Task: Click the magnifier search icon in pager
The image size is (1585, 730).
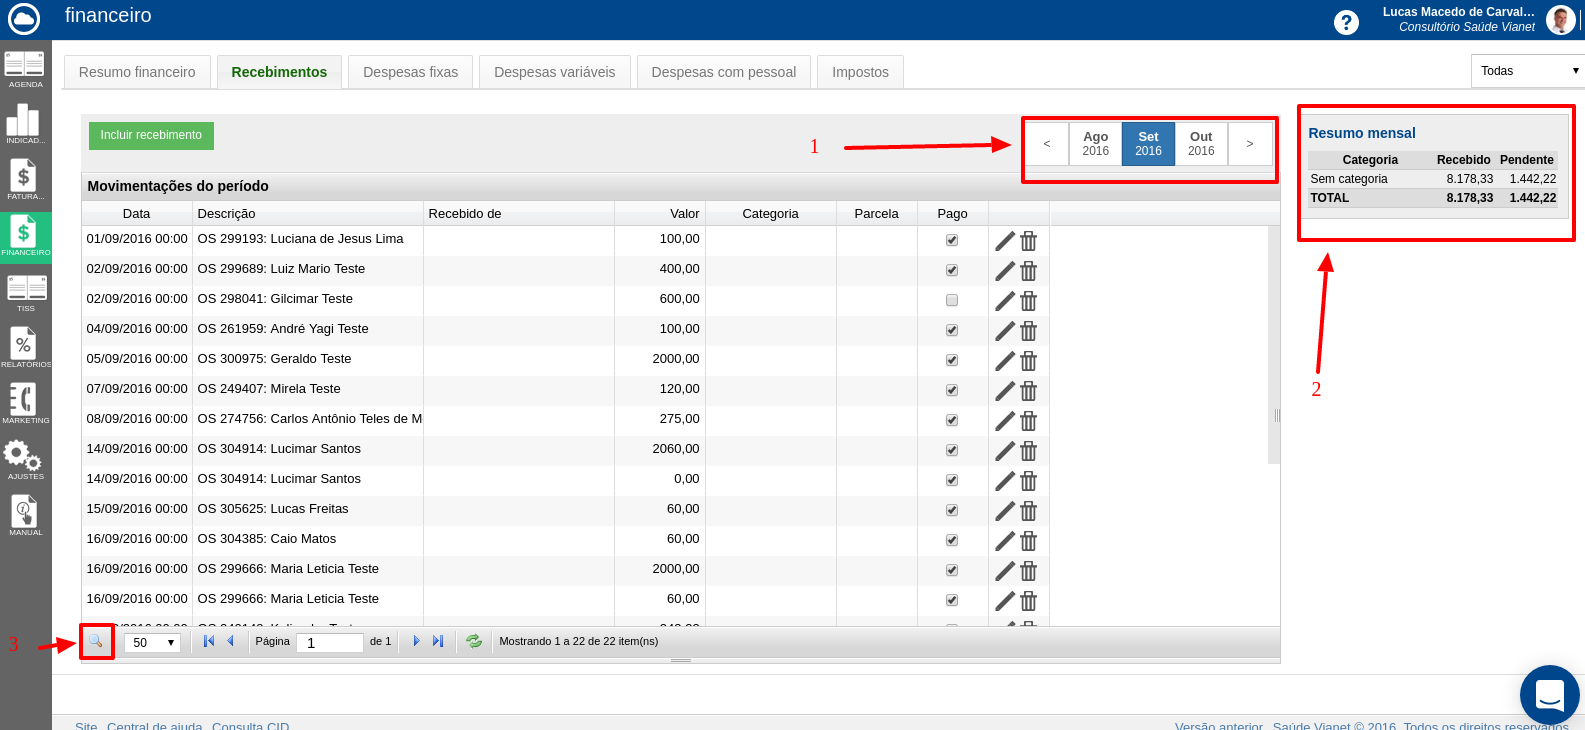Action: pyautogui.click(x=96, y=642)
